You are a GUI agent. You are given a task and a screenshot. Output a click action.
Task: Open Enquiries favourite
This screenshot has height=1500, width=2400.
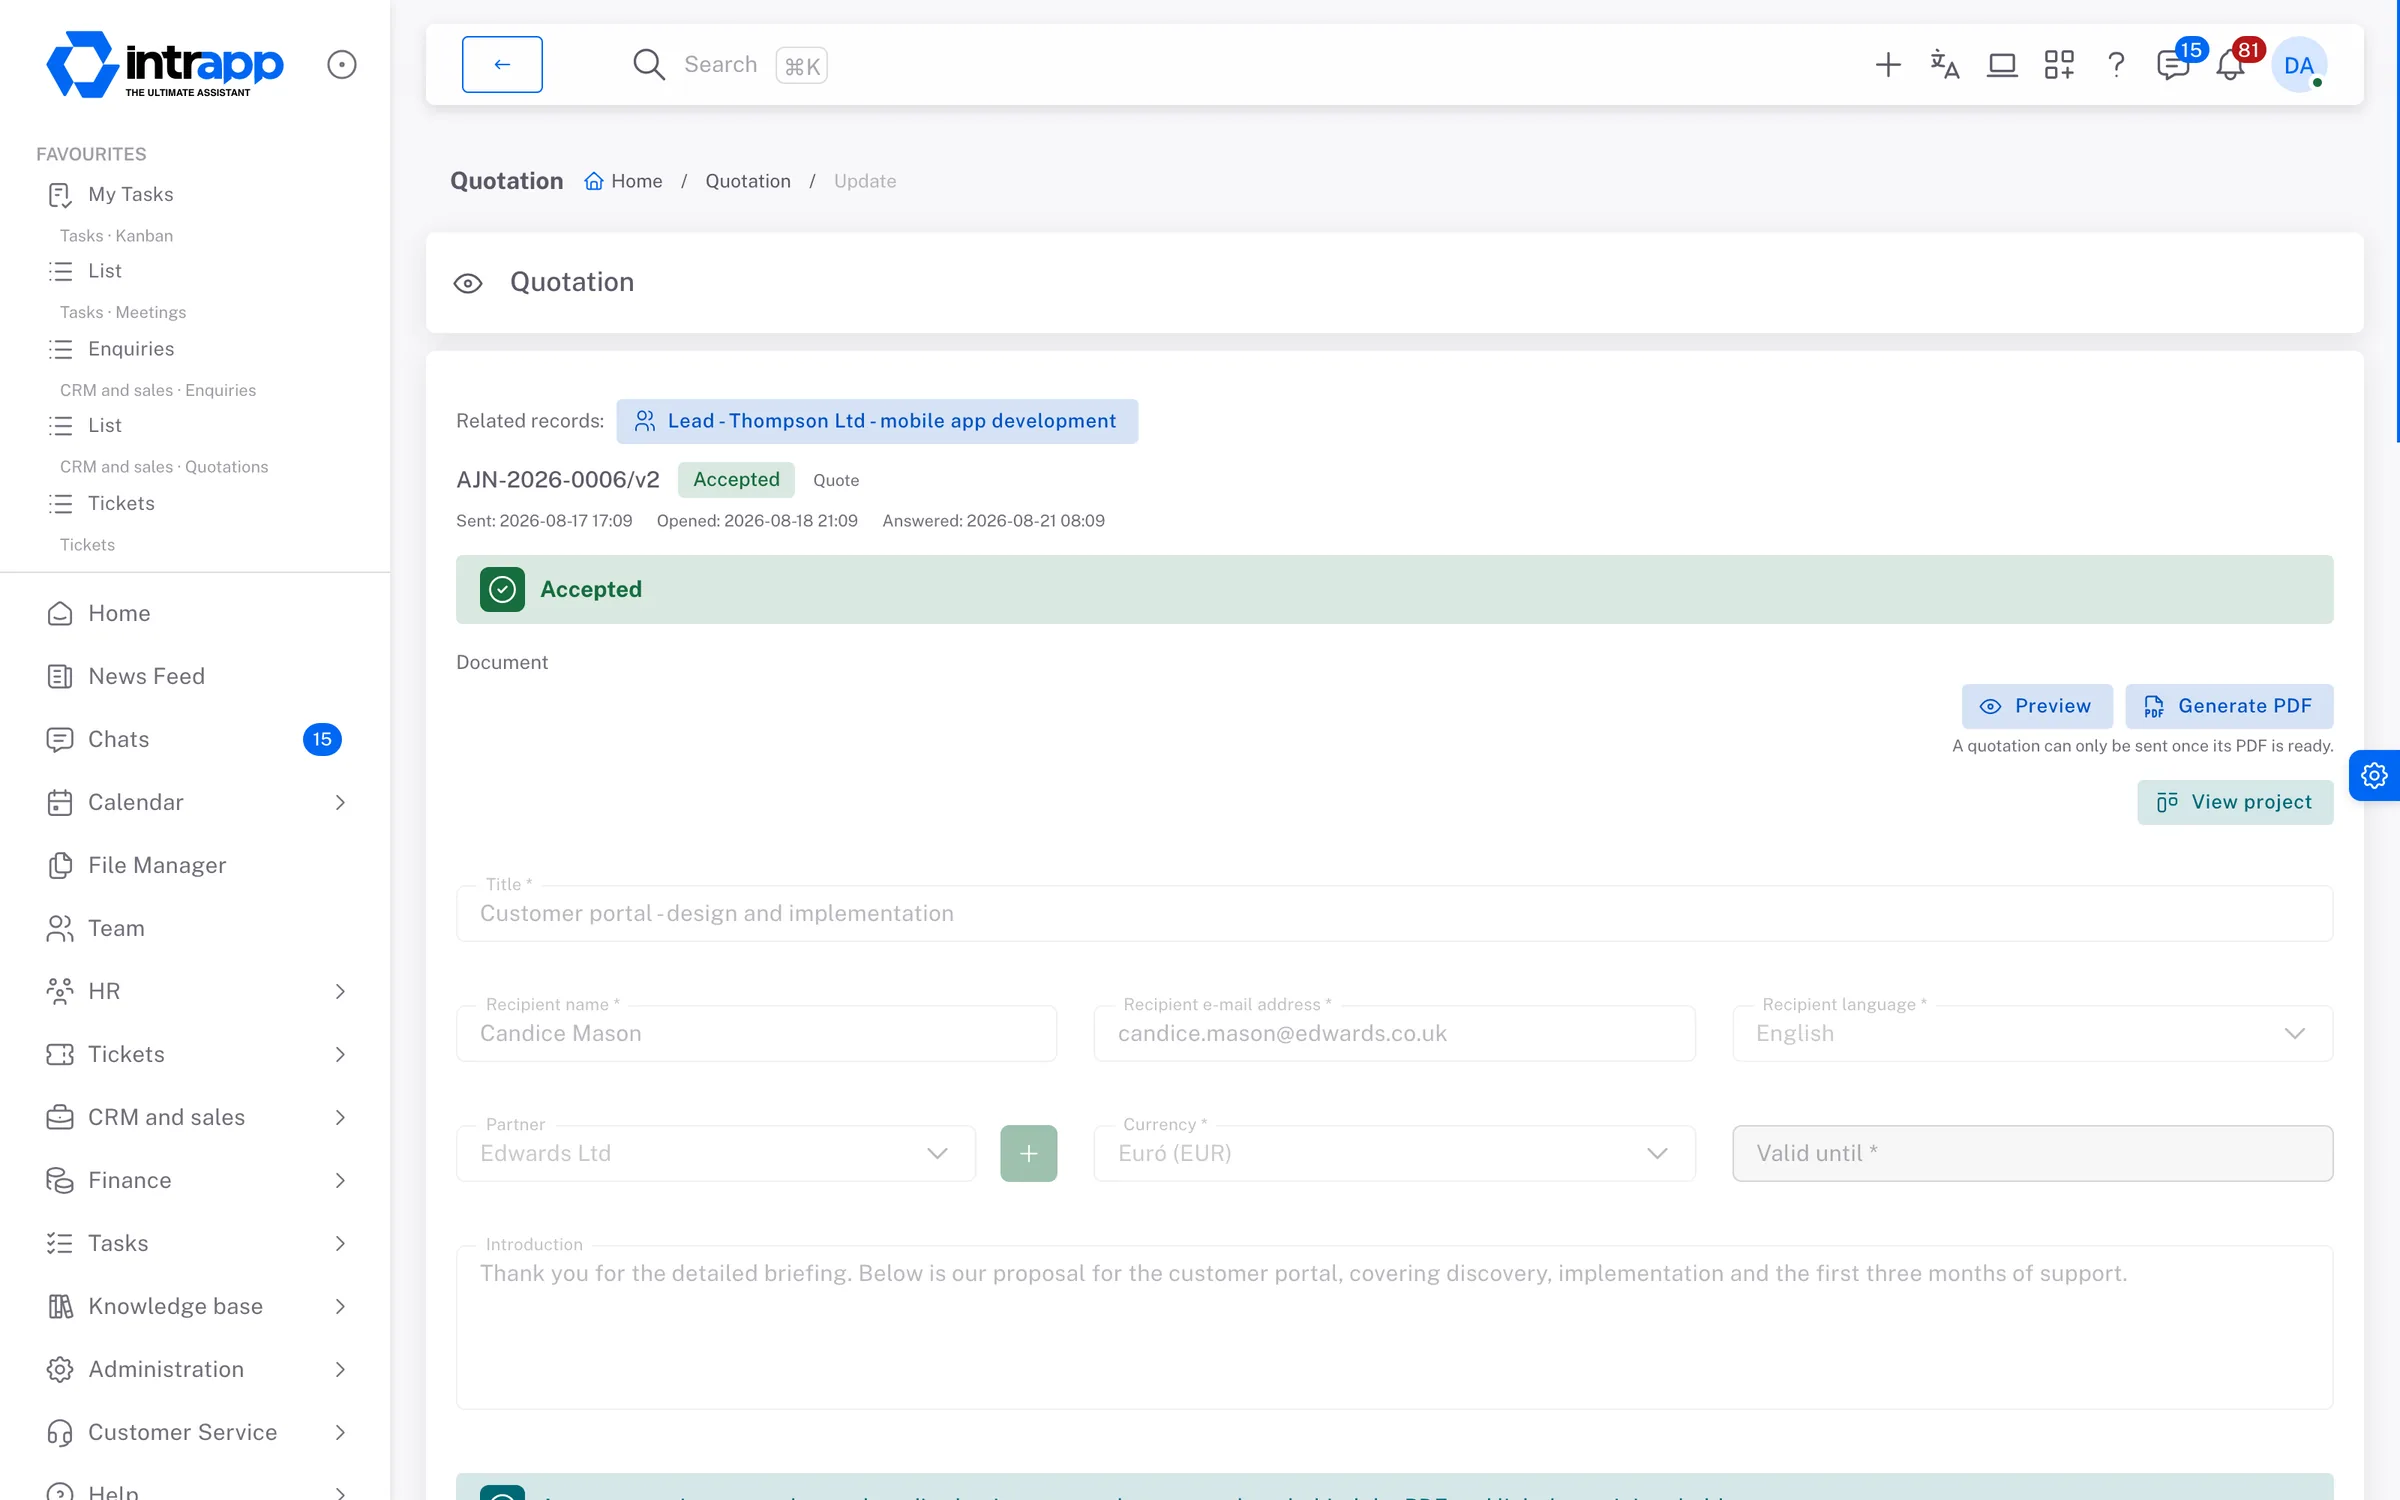[x=131, y=349]
